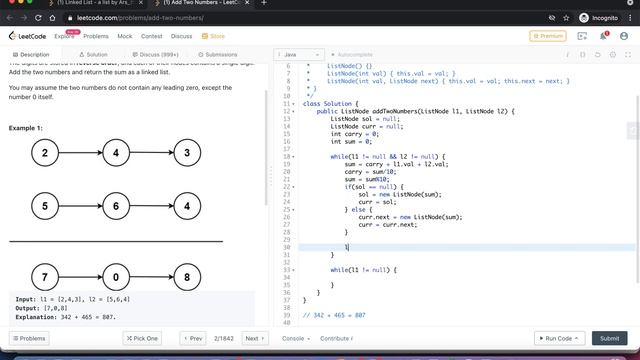Go to the Prev problem
640x360 pixels.
click(x=193, y=338)
